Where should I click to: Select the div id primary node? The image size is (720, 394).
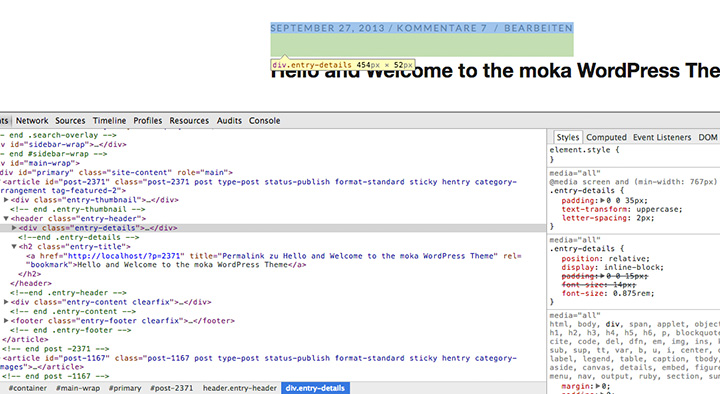coord(117,173)
